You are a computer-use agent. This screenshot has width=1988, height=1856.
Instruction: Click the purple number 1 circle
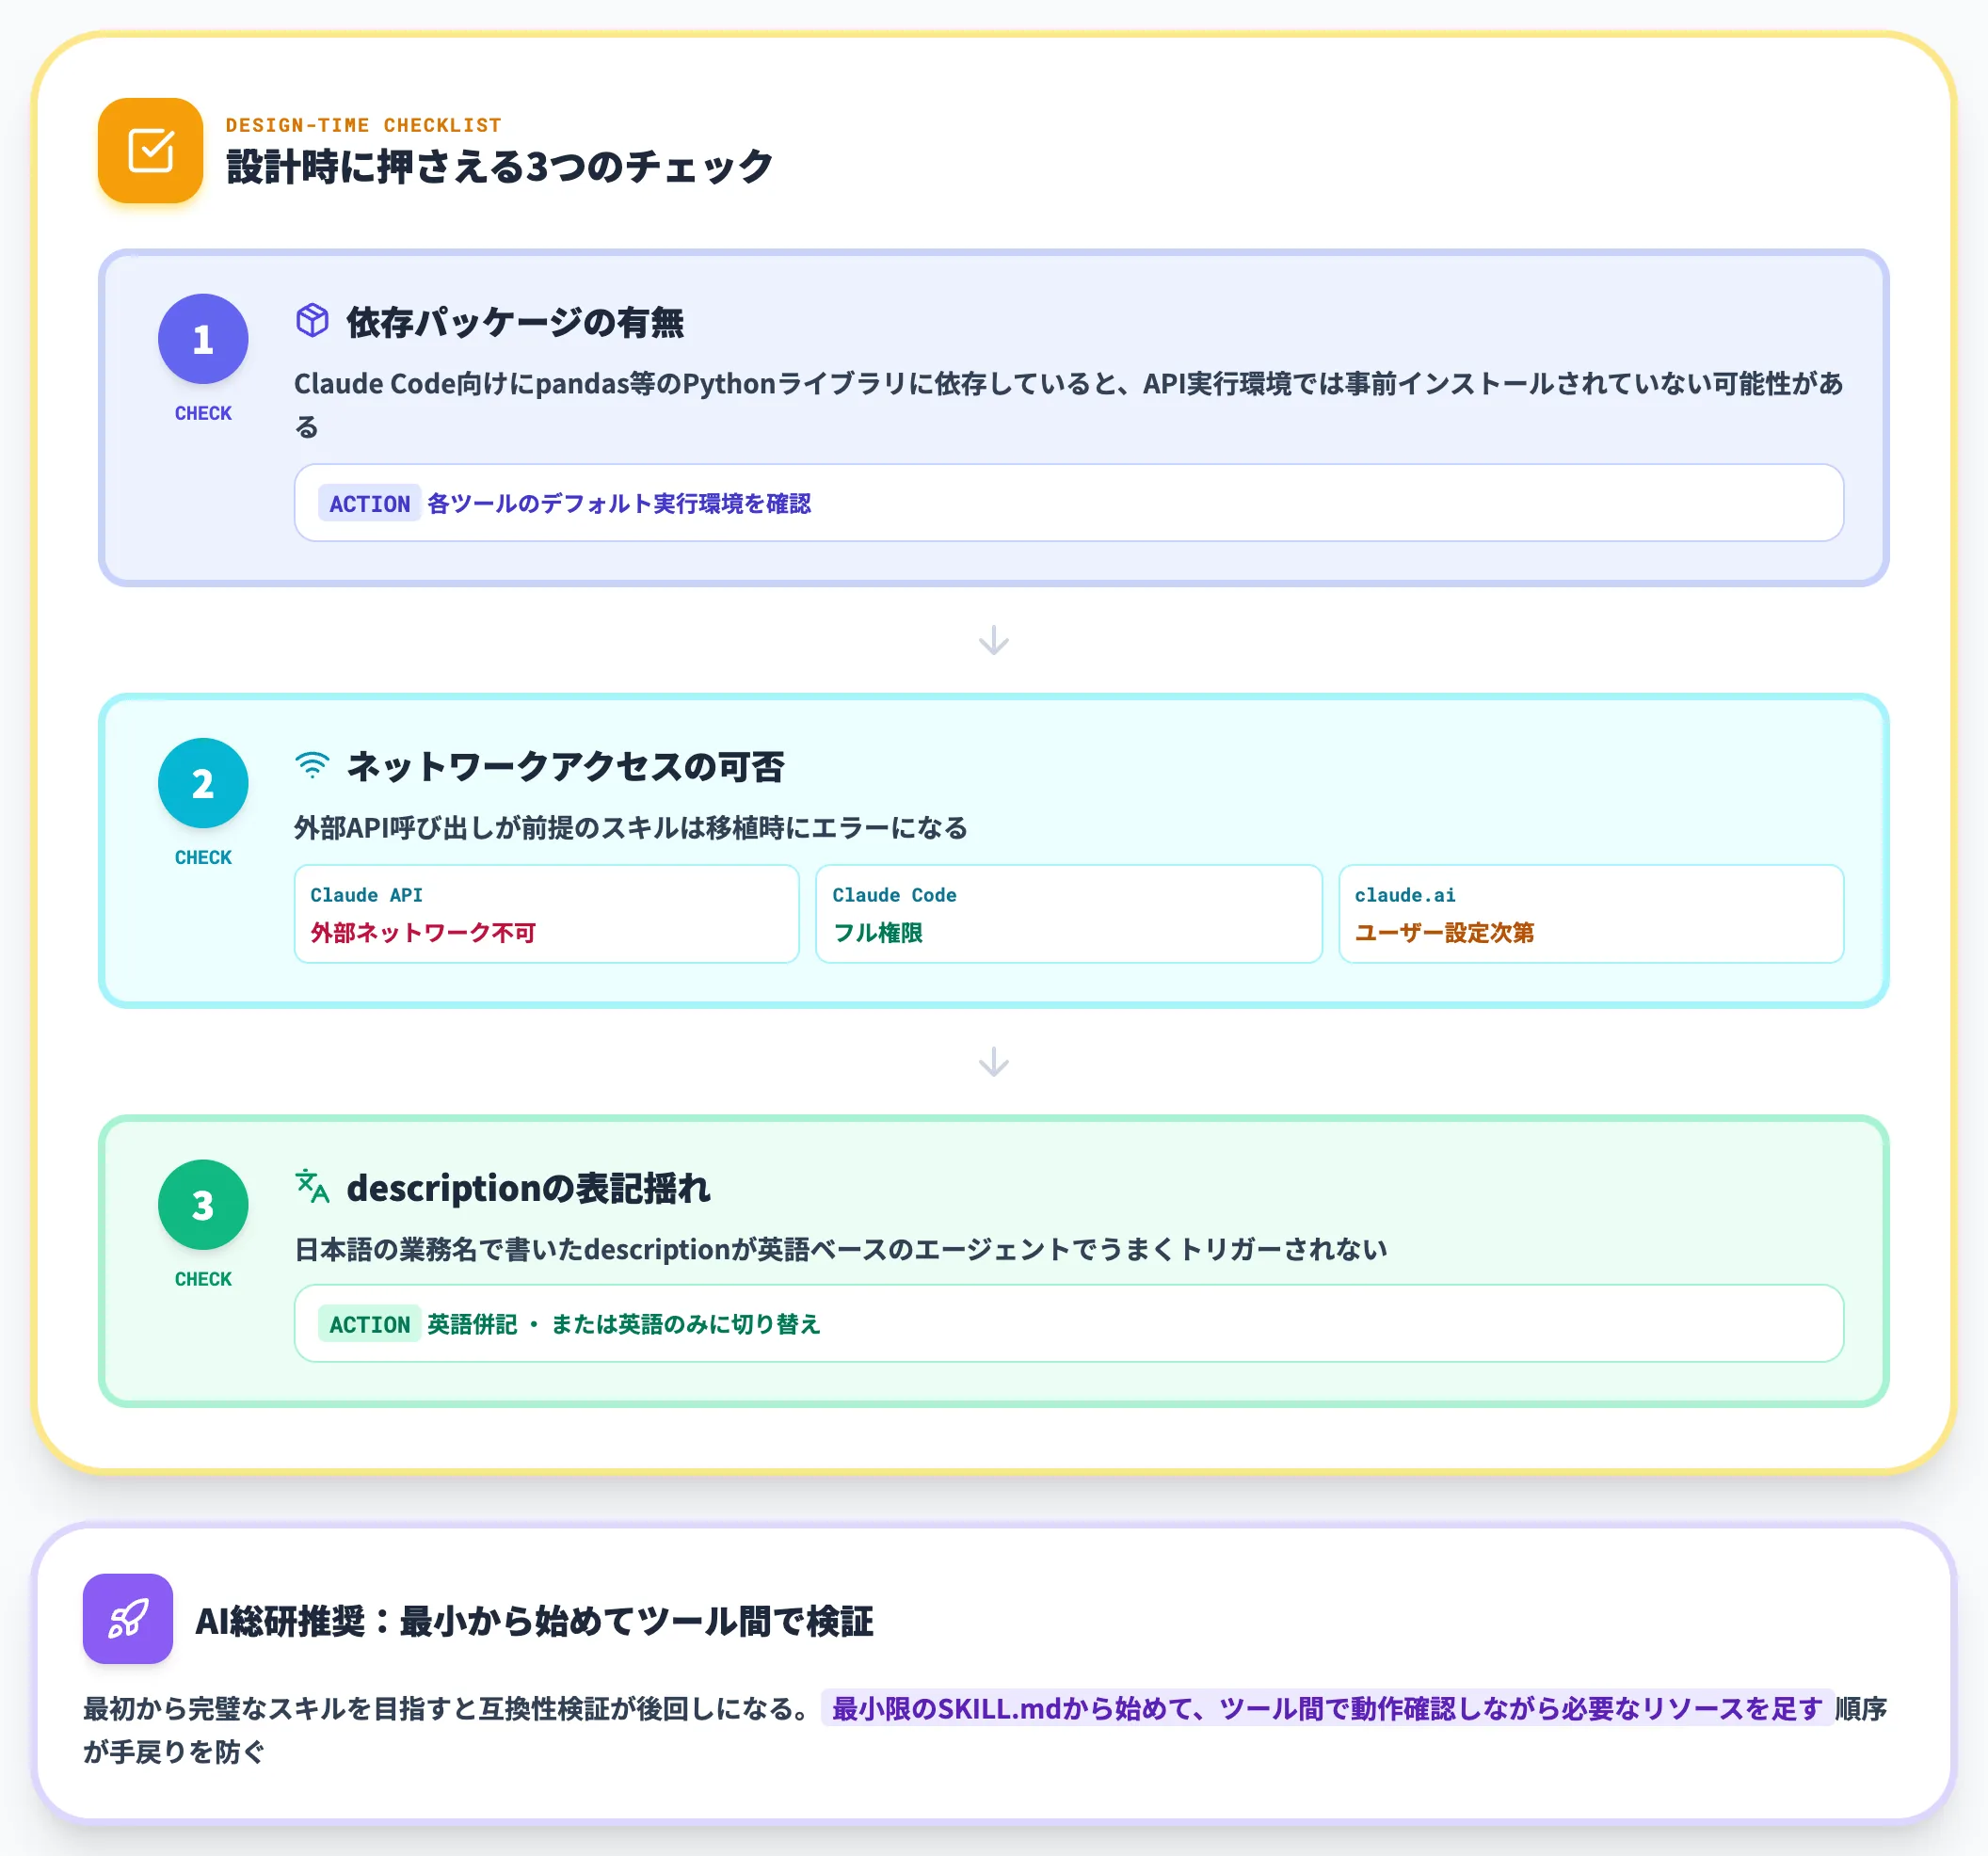point(203,339)
